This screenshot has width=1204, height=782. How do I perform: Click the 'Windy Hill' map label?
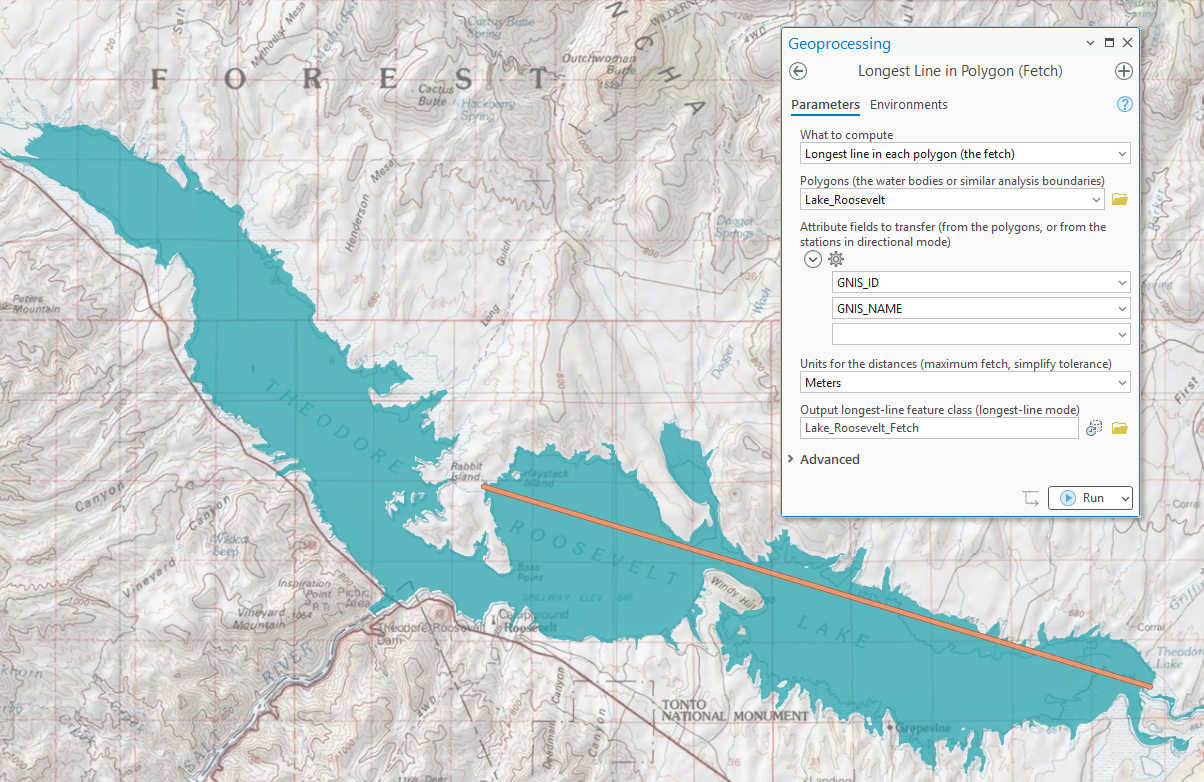pyautogui.click(x=734, y=590)
